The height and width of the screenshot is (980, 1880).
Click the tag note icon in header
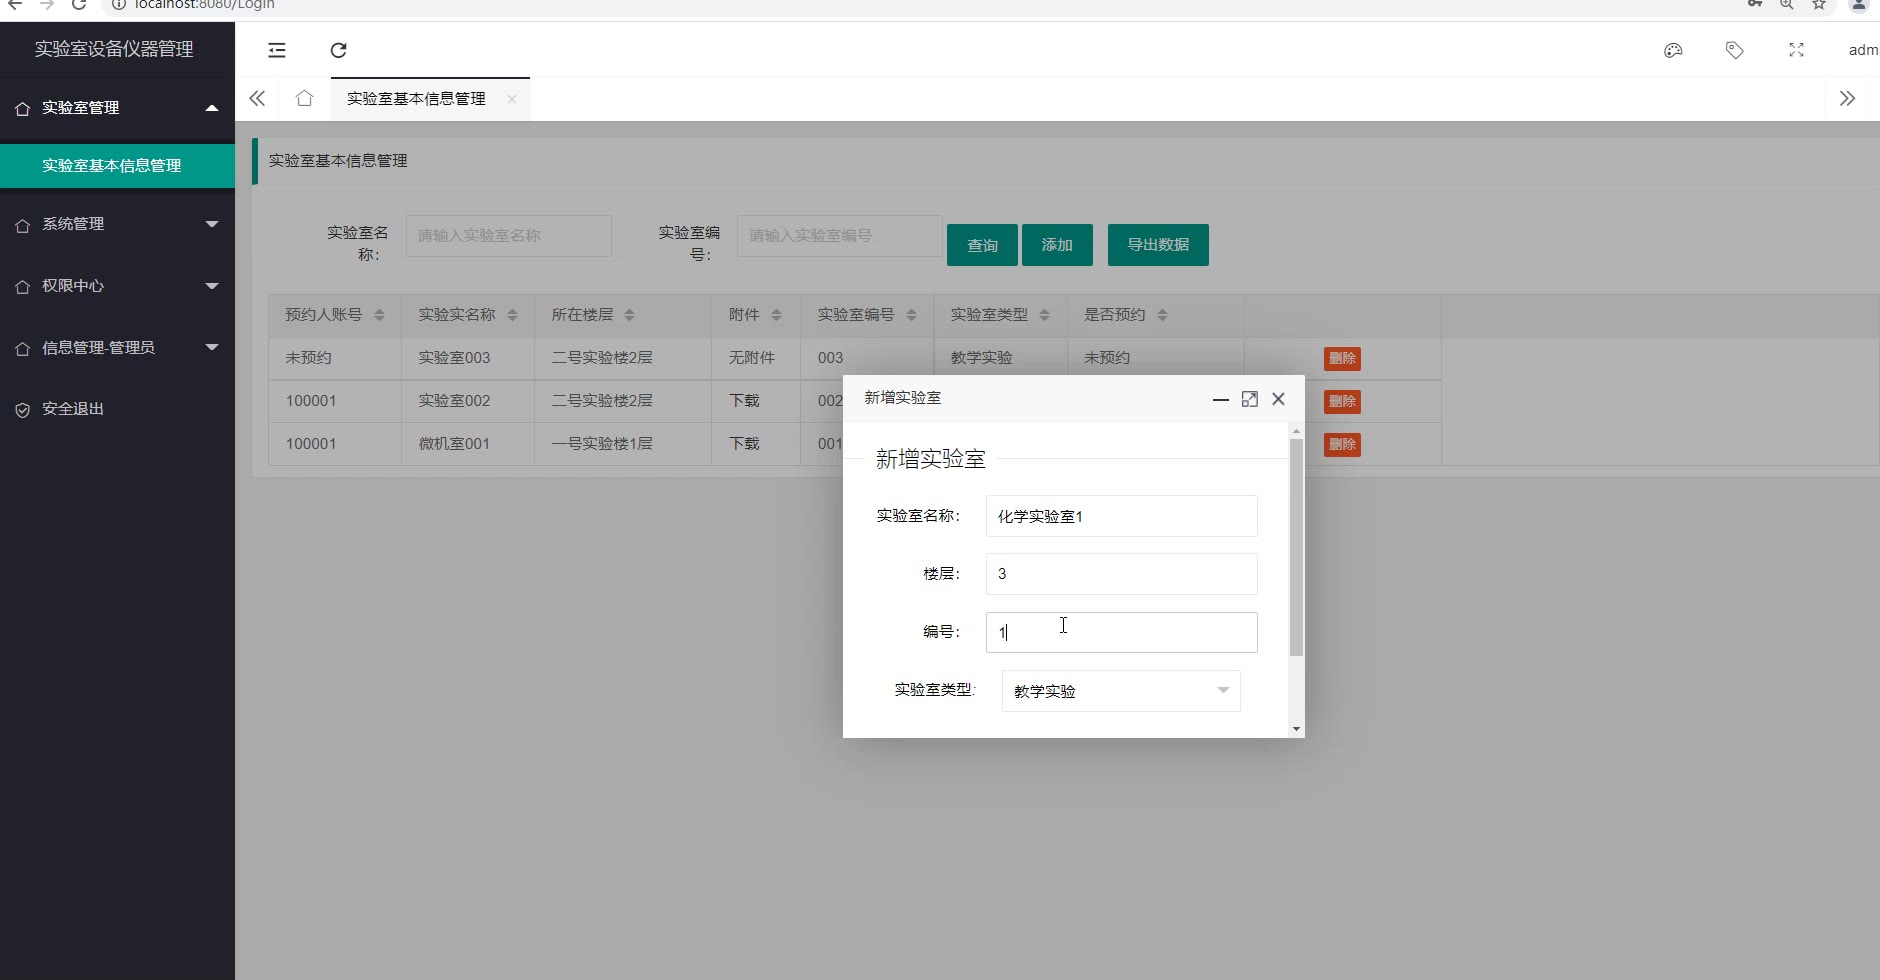[1735, 50]
